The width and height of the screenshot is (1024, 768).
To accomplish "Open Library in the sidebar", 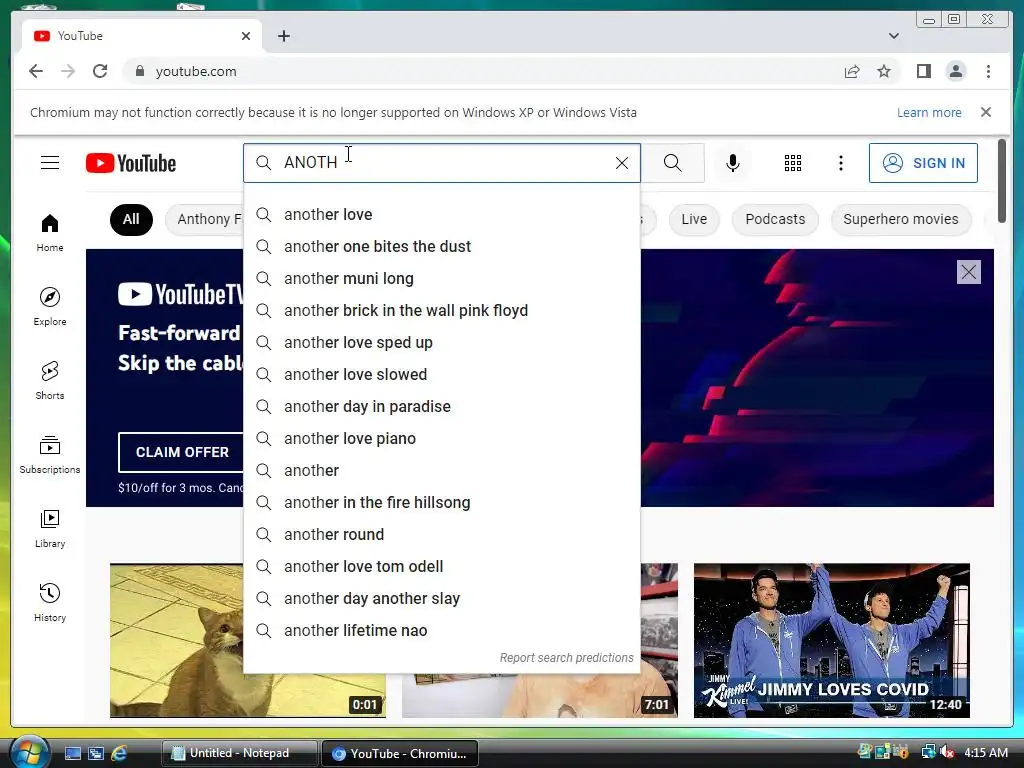I will click(50, 529).
